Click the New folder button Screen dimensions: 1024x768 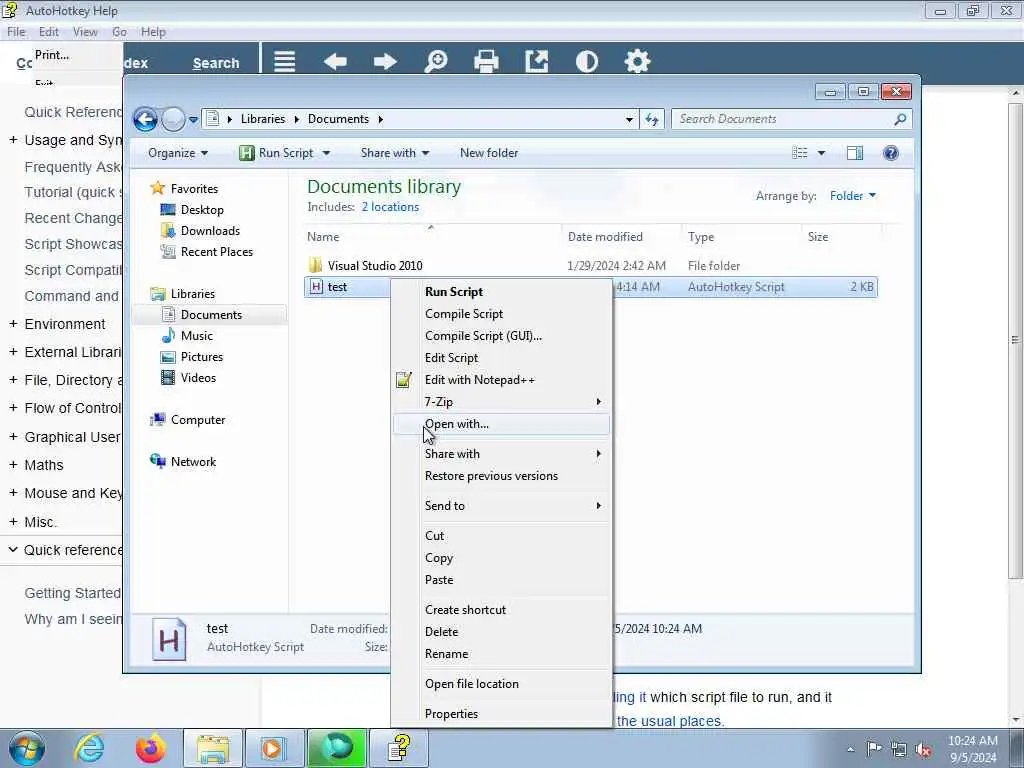488,153
